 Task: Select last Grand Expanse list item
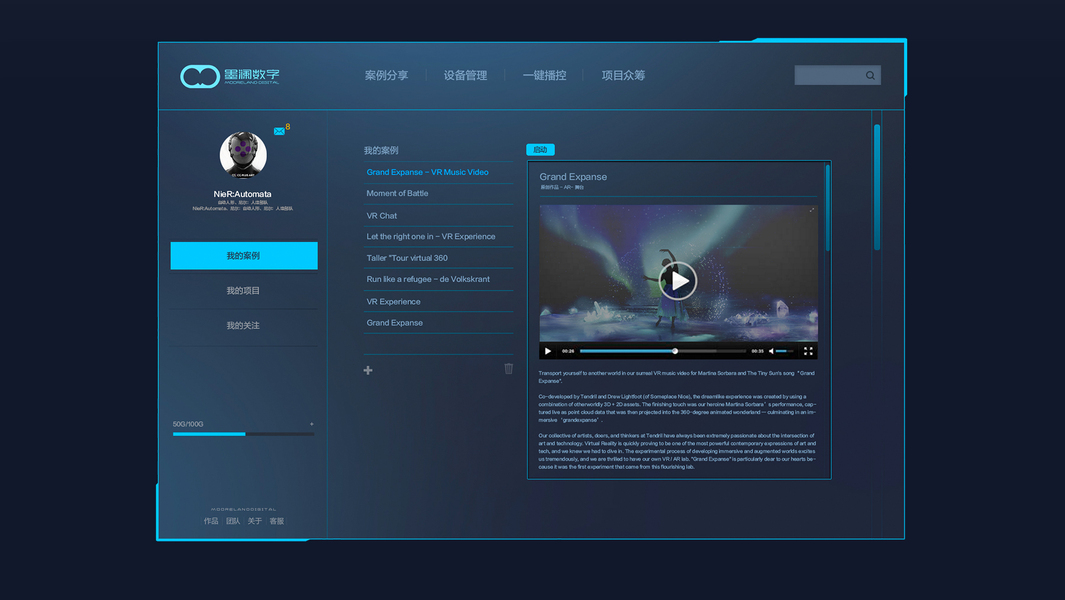[x=395, y=323]
